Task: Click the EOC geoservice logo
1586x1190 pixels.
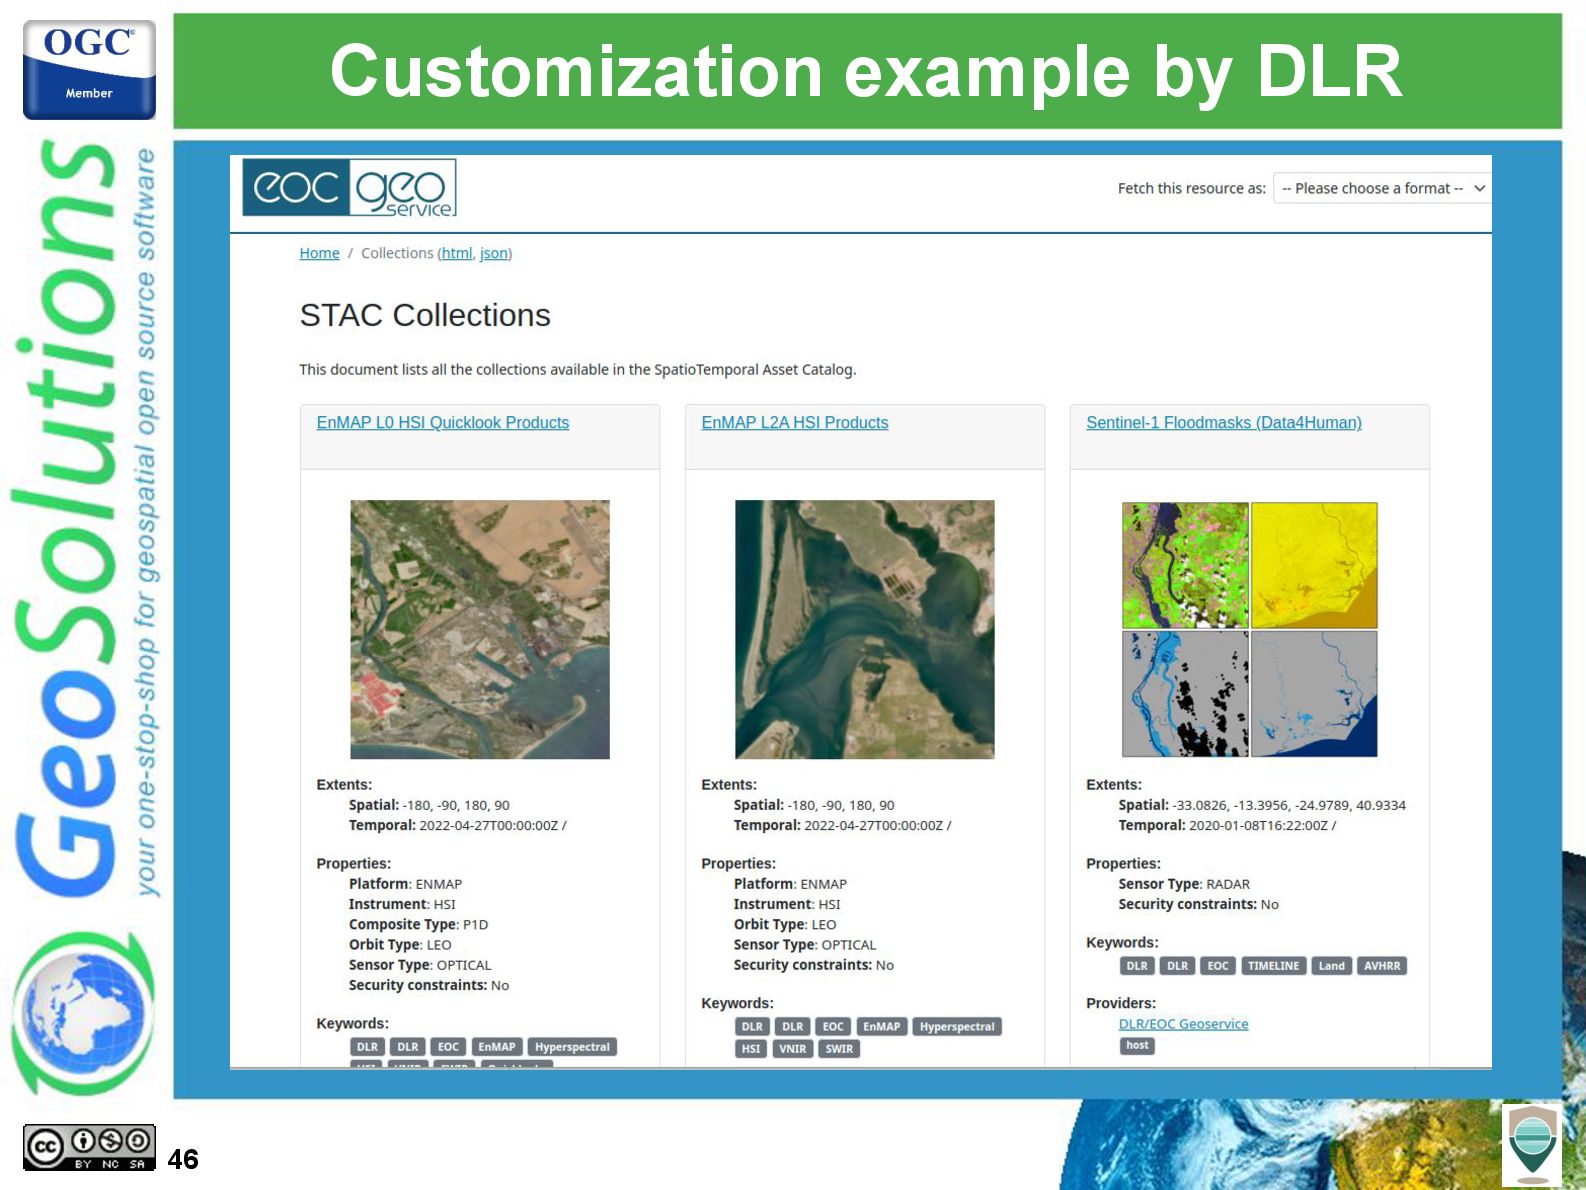Action: click(x=349, y=188)
